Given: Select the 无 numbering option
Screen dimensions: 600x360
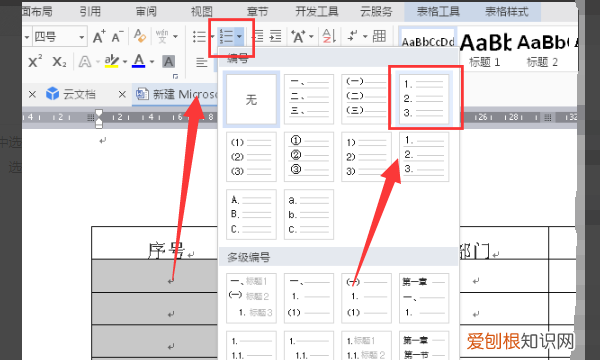Looking at the screenshot, I should coord(251,99).
